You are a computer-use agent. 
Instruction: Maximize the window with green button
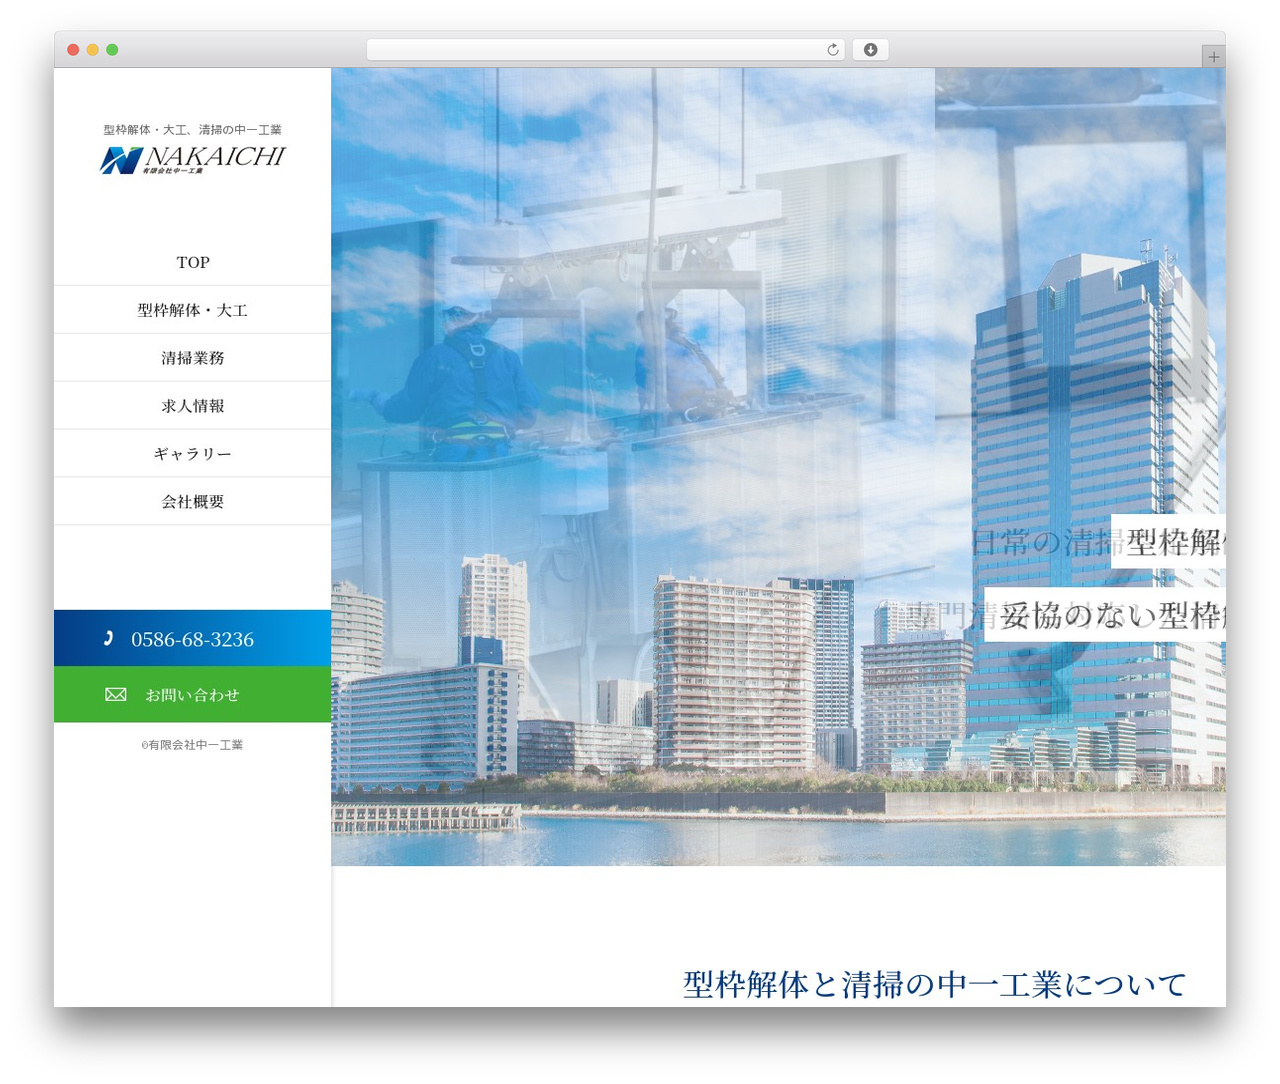tap(112, 50)
